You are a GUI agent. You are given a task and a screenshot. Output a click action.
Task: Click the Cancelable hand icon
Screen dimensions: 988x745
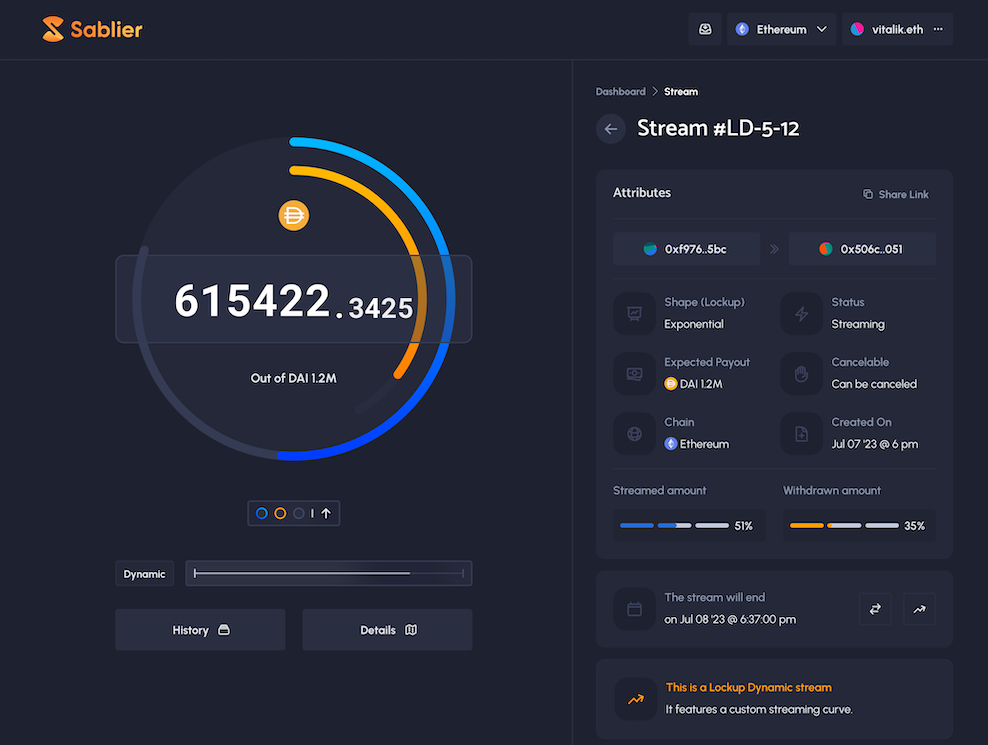pos(801,374)
